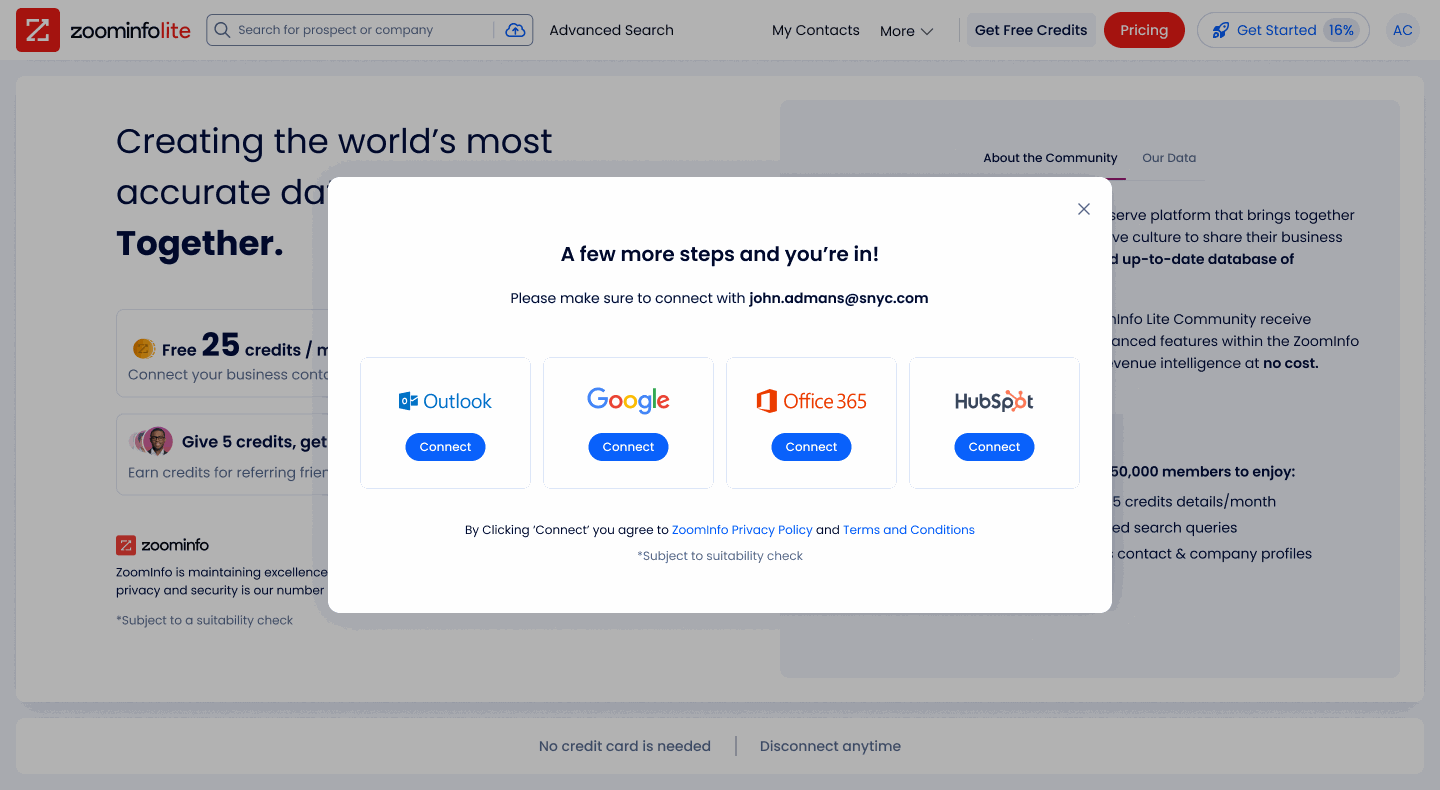1440x790 pixels.
Task: Click the john.admans@snyc.com email text
Action: [839, 298]
